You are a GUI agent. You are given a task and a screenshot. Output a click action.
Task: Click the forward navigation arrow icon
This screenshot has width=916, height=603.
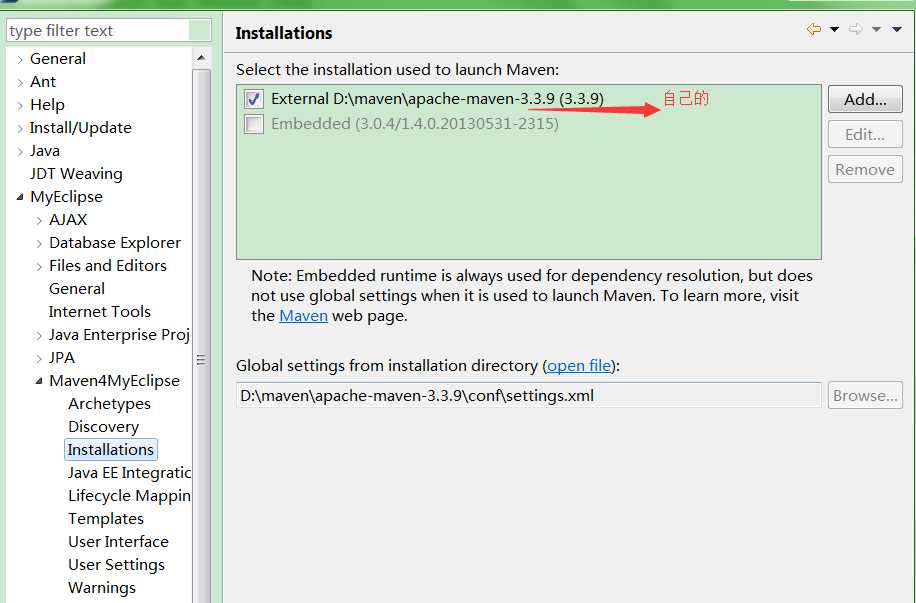pos(855,29)
